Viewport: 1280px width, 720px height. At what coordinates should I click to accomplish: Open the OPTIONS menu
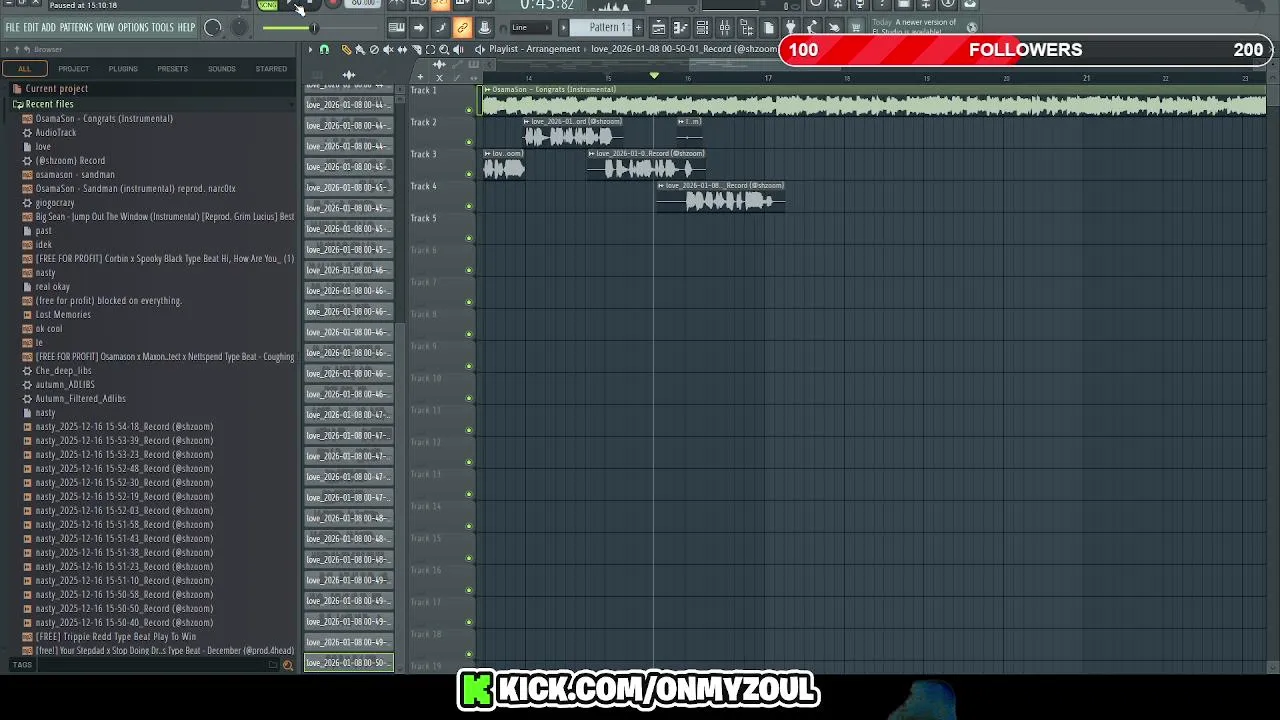point(133,27)
